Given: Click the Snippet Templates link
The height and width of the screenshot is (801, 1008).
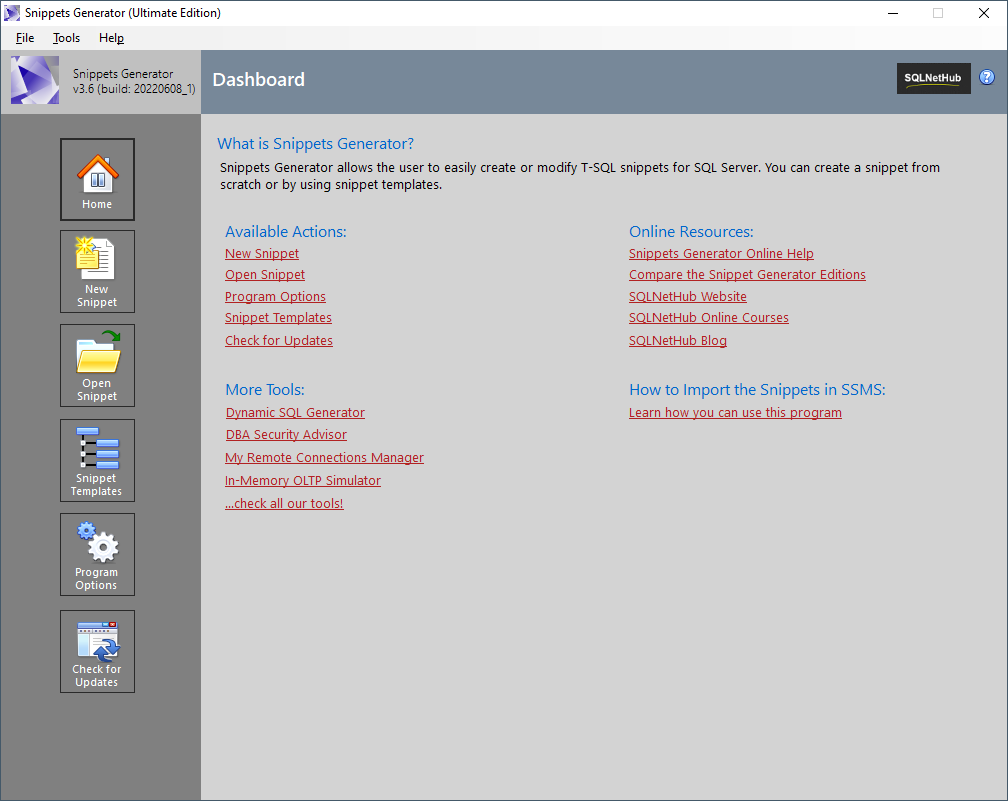Looking at the screenshot, I should [x=278, y=318].
